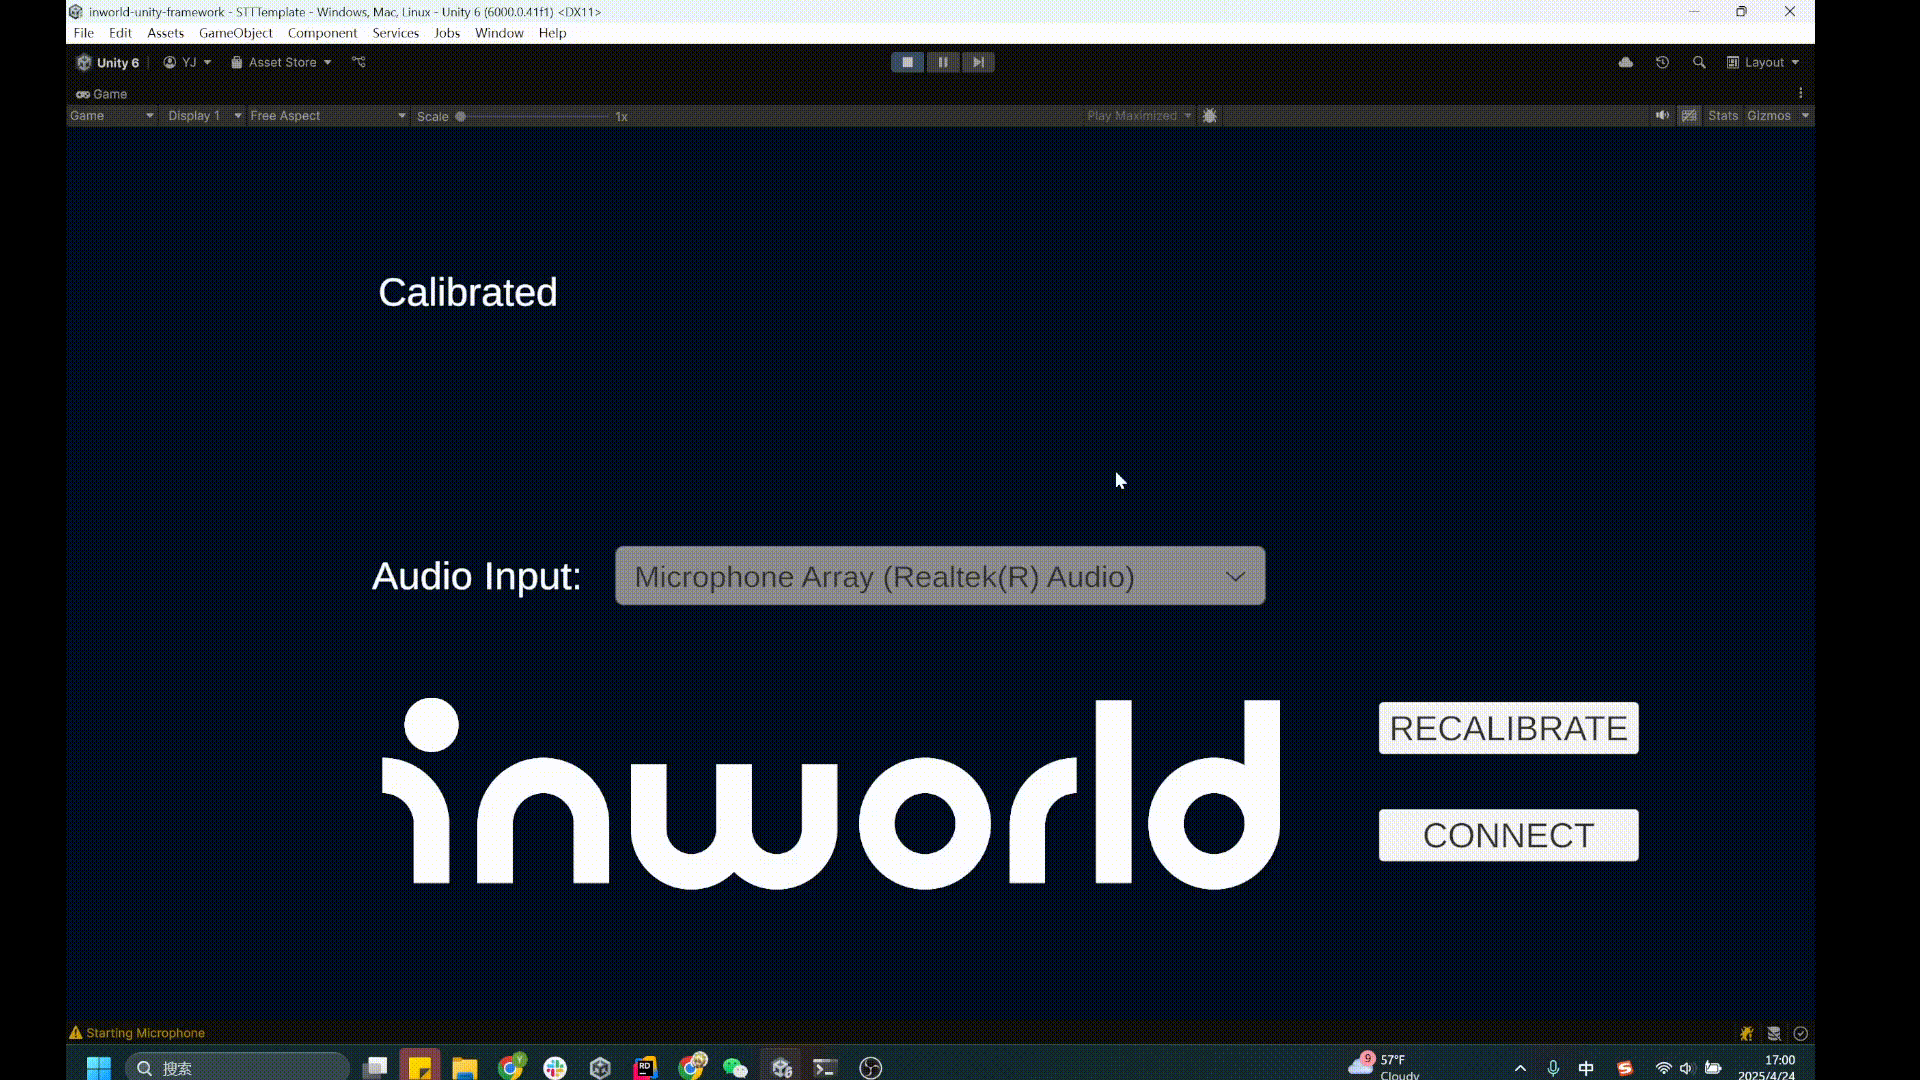This screenshot has height=1080, width=1920.
Task: Open the Undo History icon
Action: click(1662, 62)
